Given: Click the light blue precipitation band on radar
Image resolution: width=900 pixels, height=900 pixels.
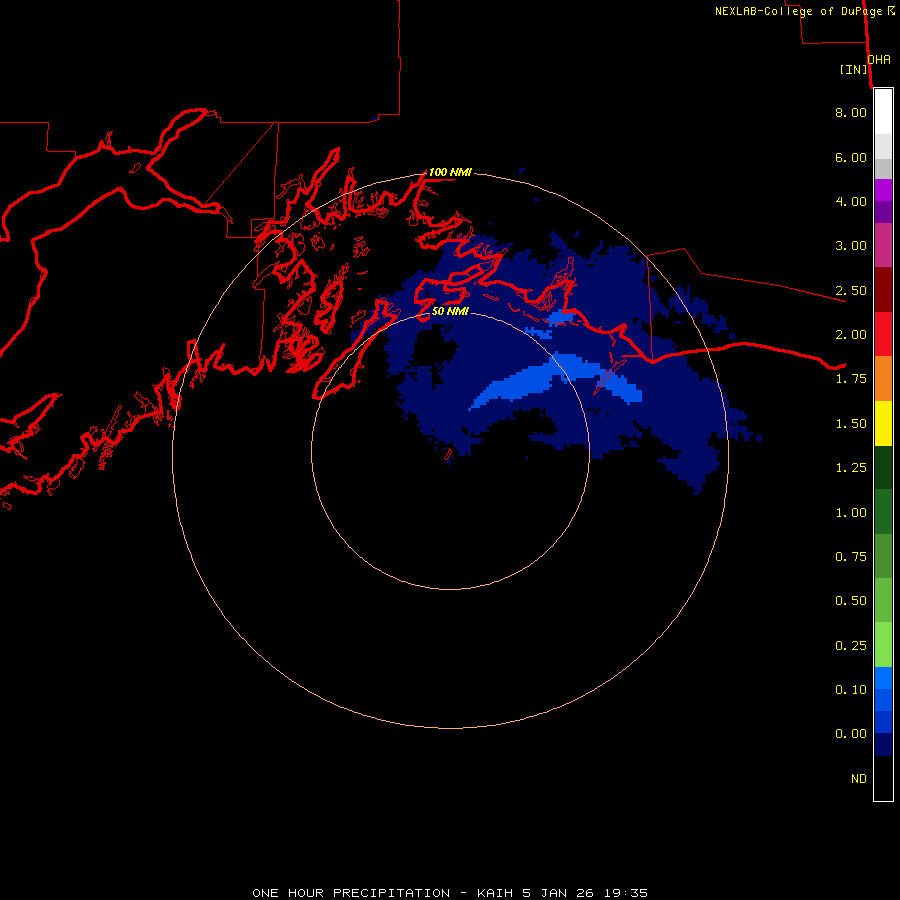Looking at the screenshot, I should pyautogui.click(x=556, y=378).
